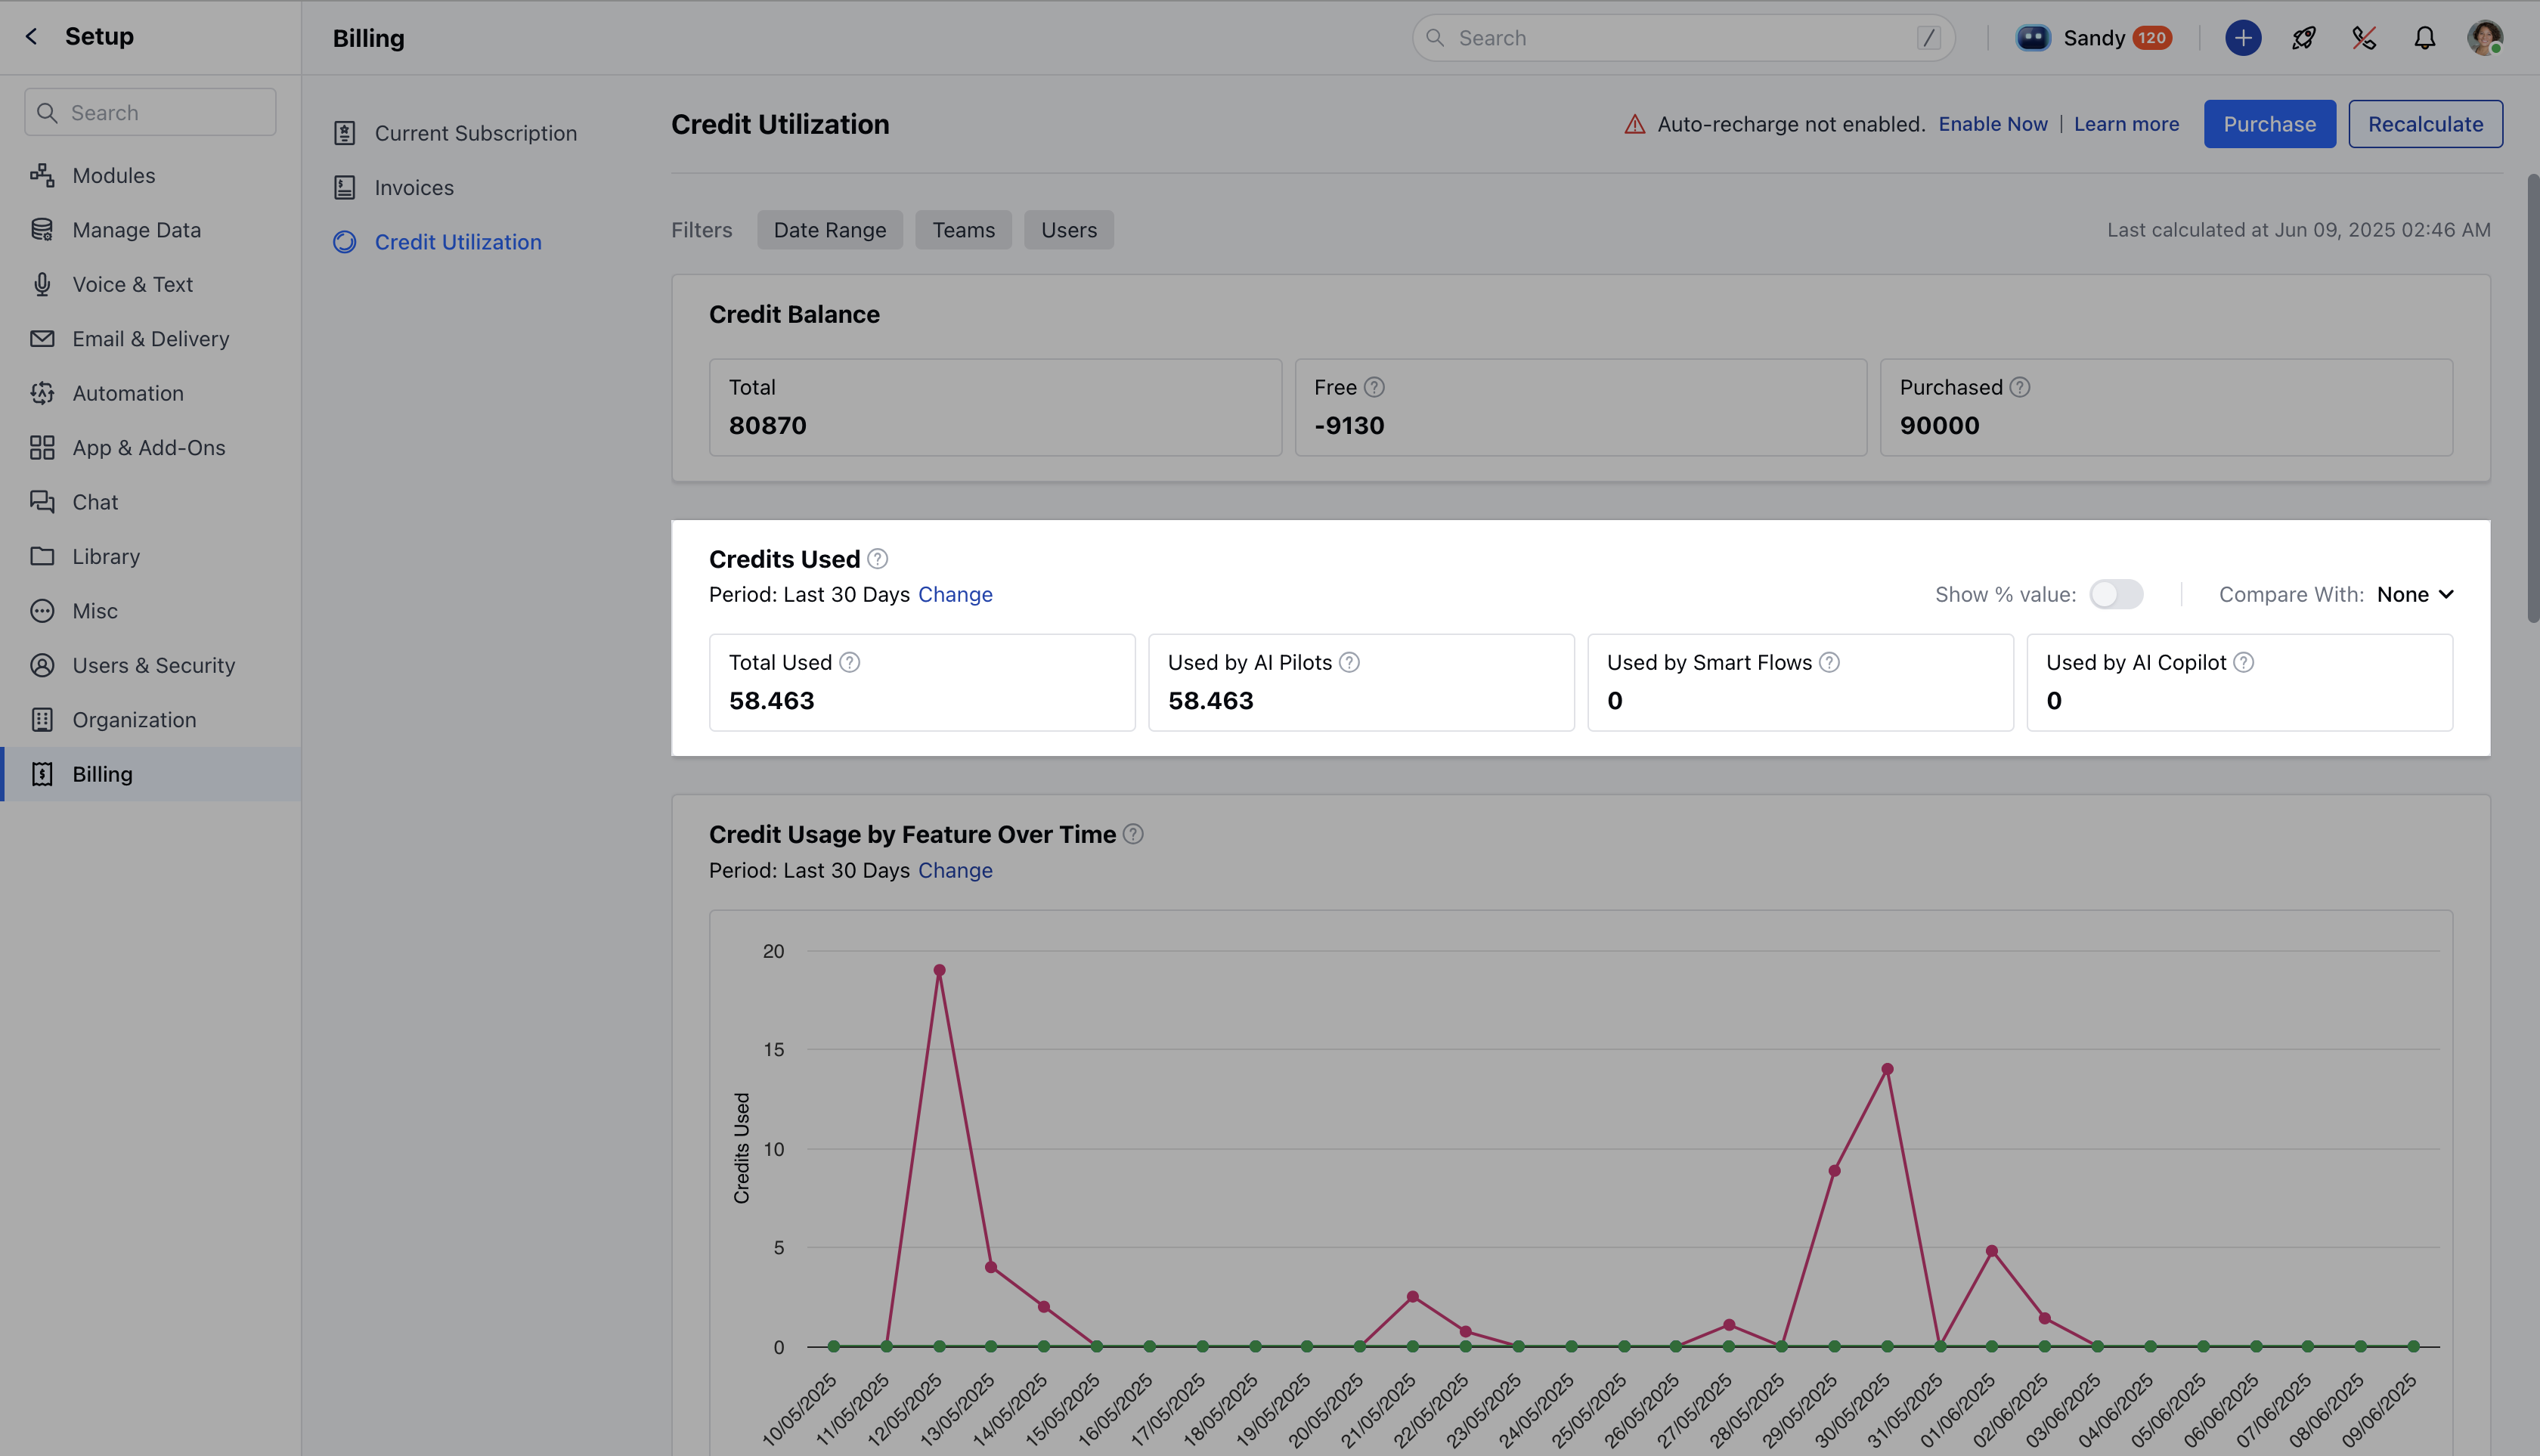The image size is (2540, 1456).
Task: Click help icon beside Credits Used
Action: pos(877,559)
